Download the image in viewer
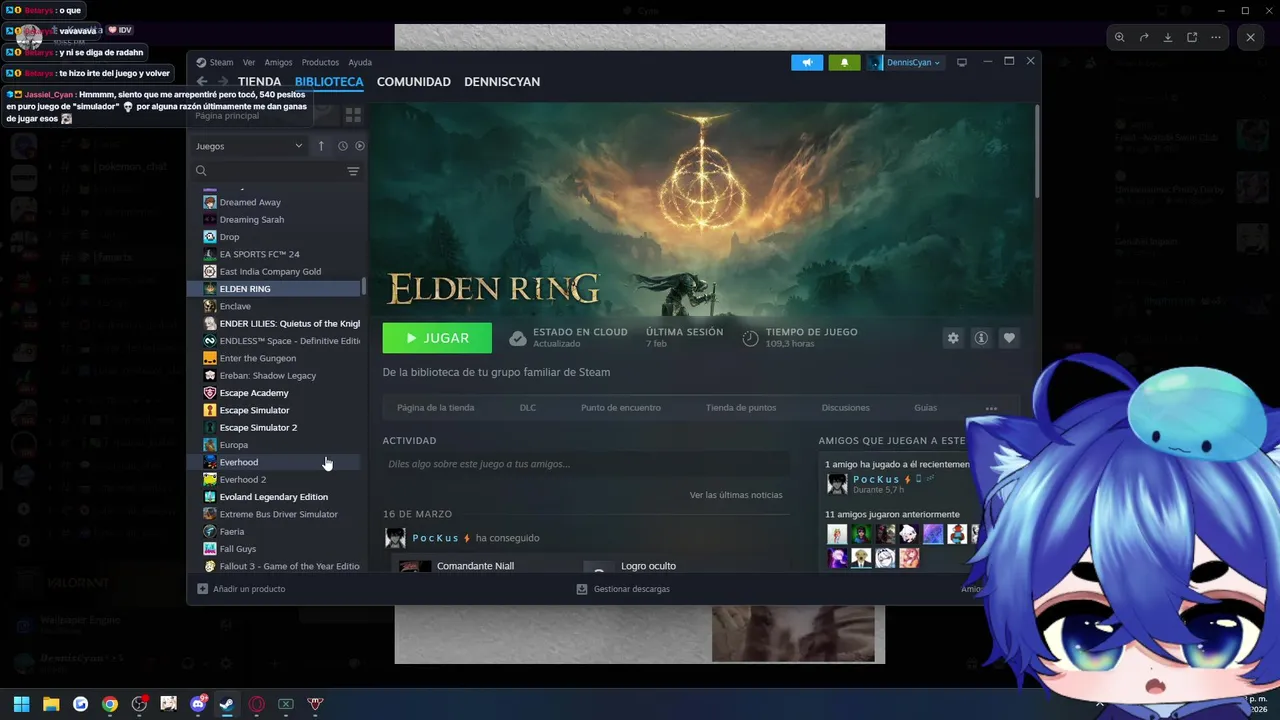The width and height of the screenshot is (1280, 720). click(x=1168, y=37)
